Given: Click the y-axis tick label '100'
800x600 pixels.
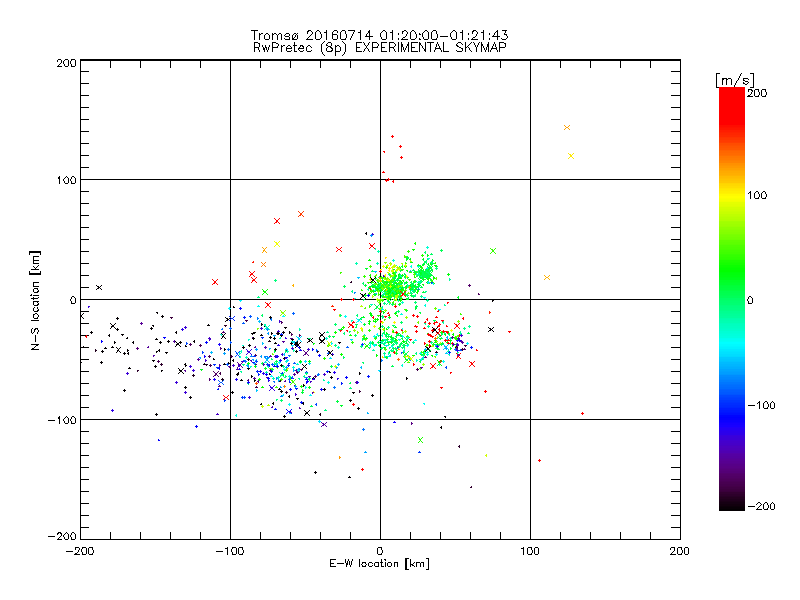Looking at the screenshot, I should pyautogui.click(x=66, y=180).
